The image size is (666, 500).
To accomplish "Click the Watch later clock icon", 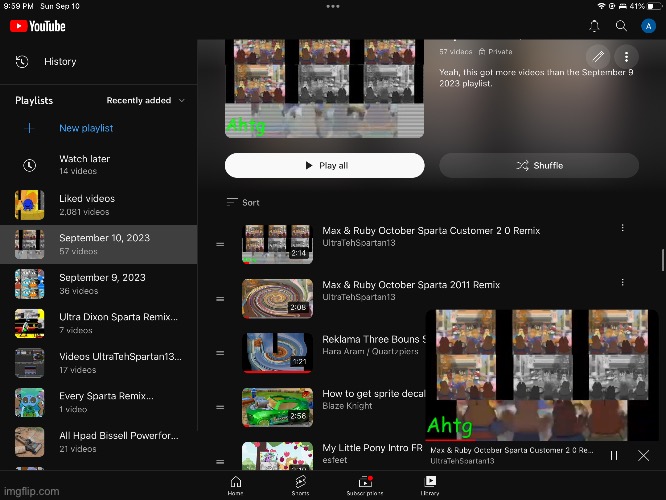I will tap(29, 165).
